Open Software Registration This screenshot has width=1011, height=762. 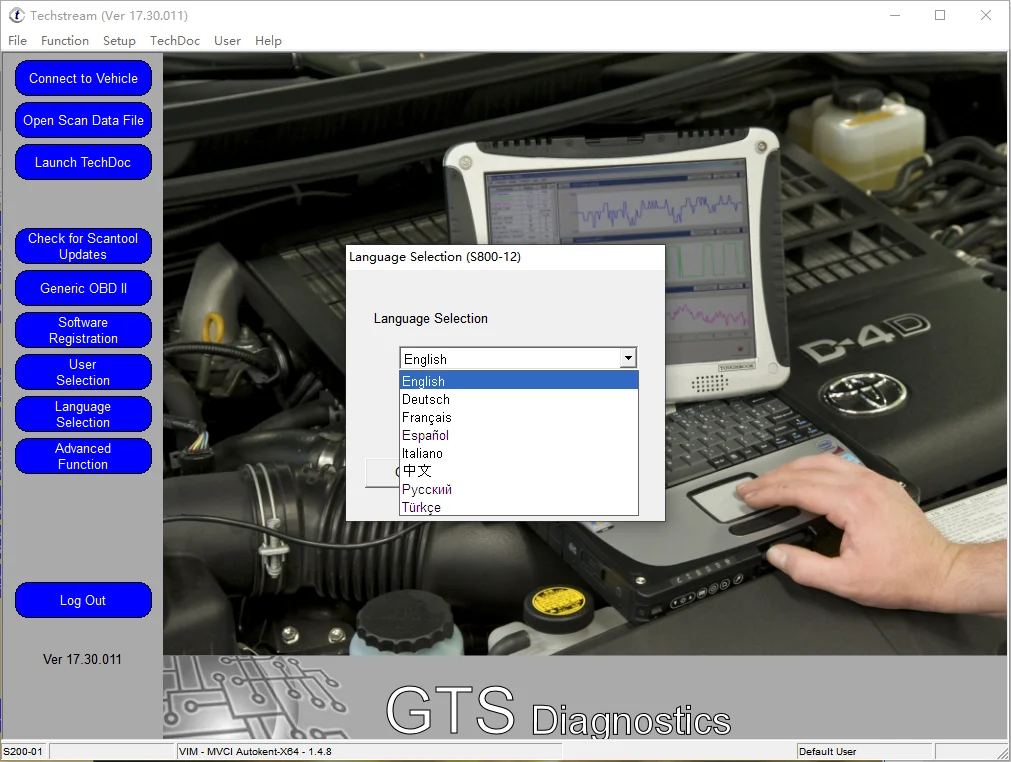(83, 330)
